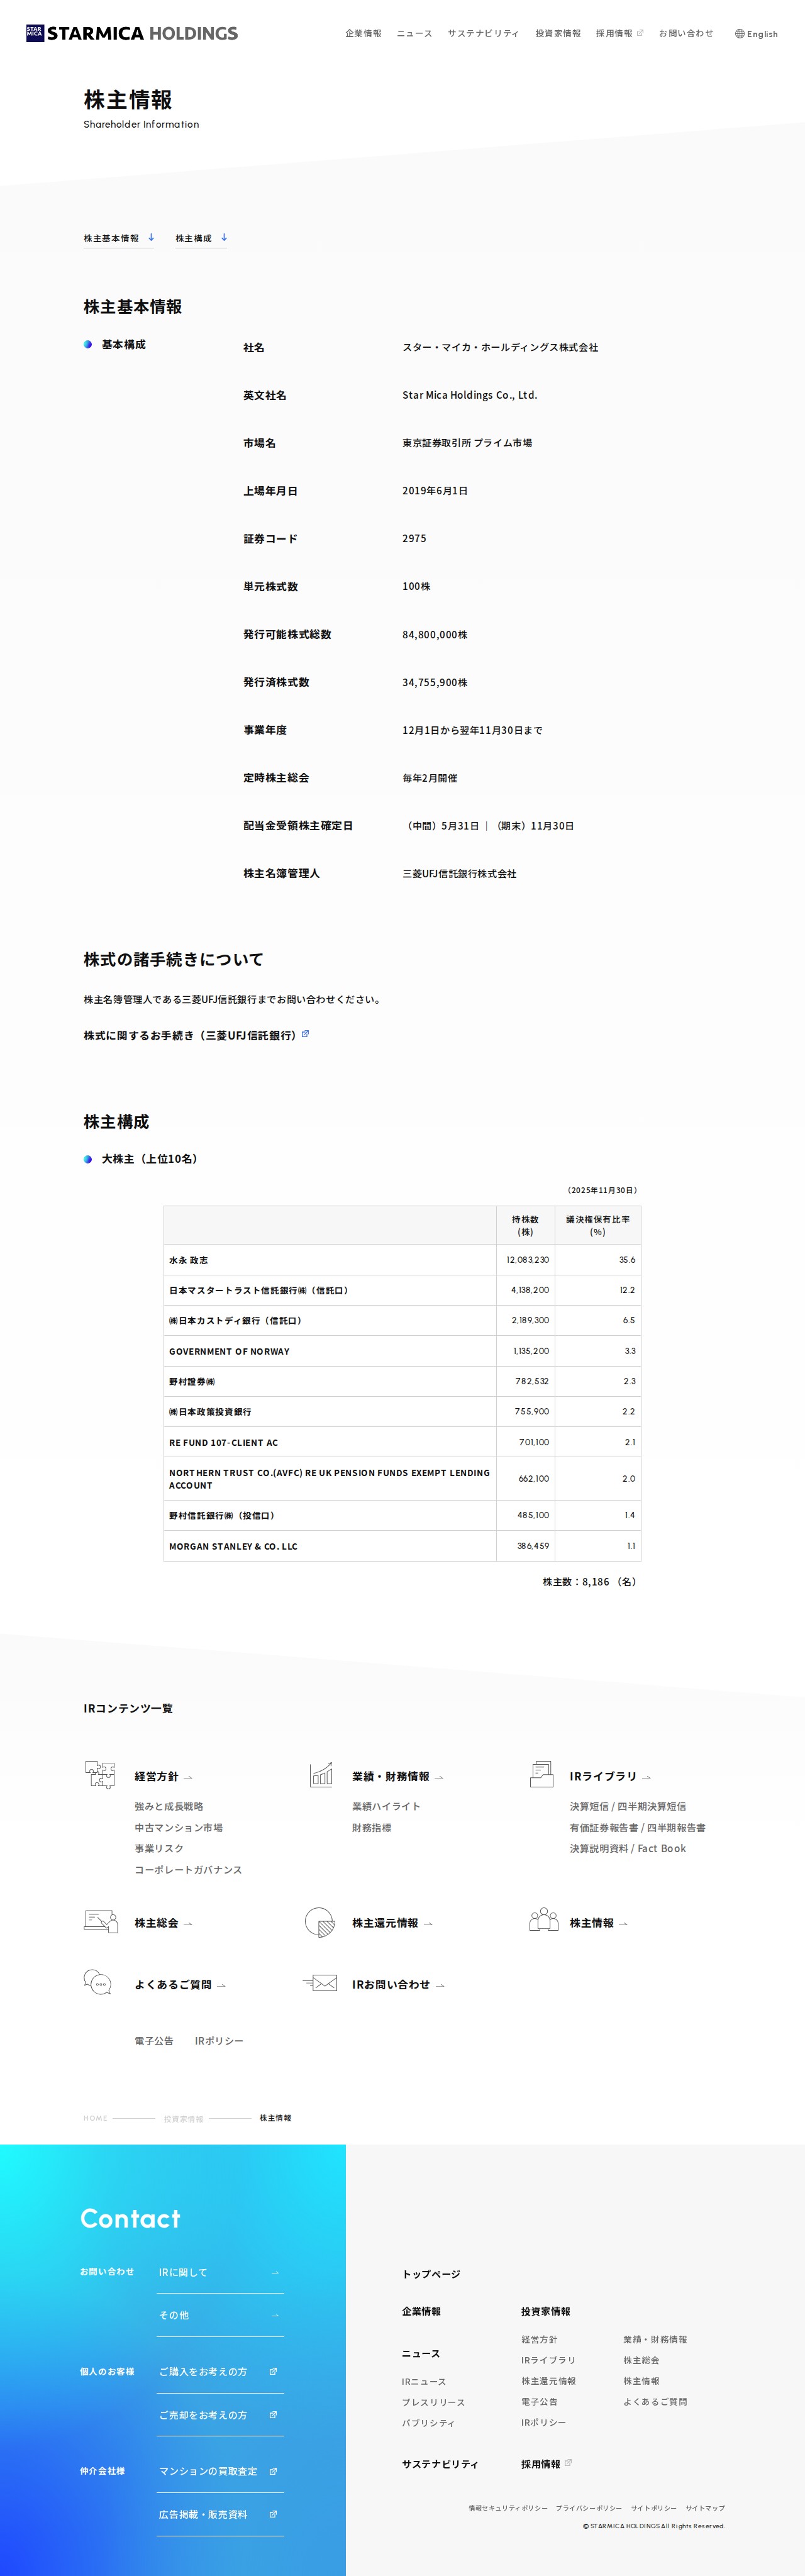Open IRニュース footer link

424,2381
